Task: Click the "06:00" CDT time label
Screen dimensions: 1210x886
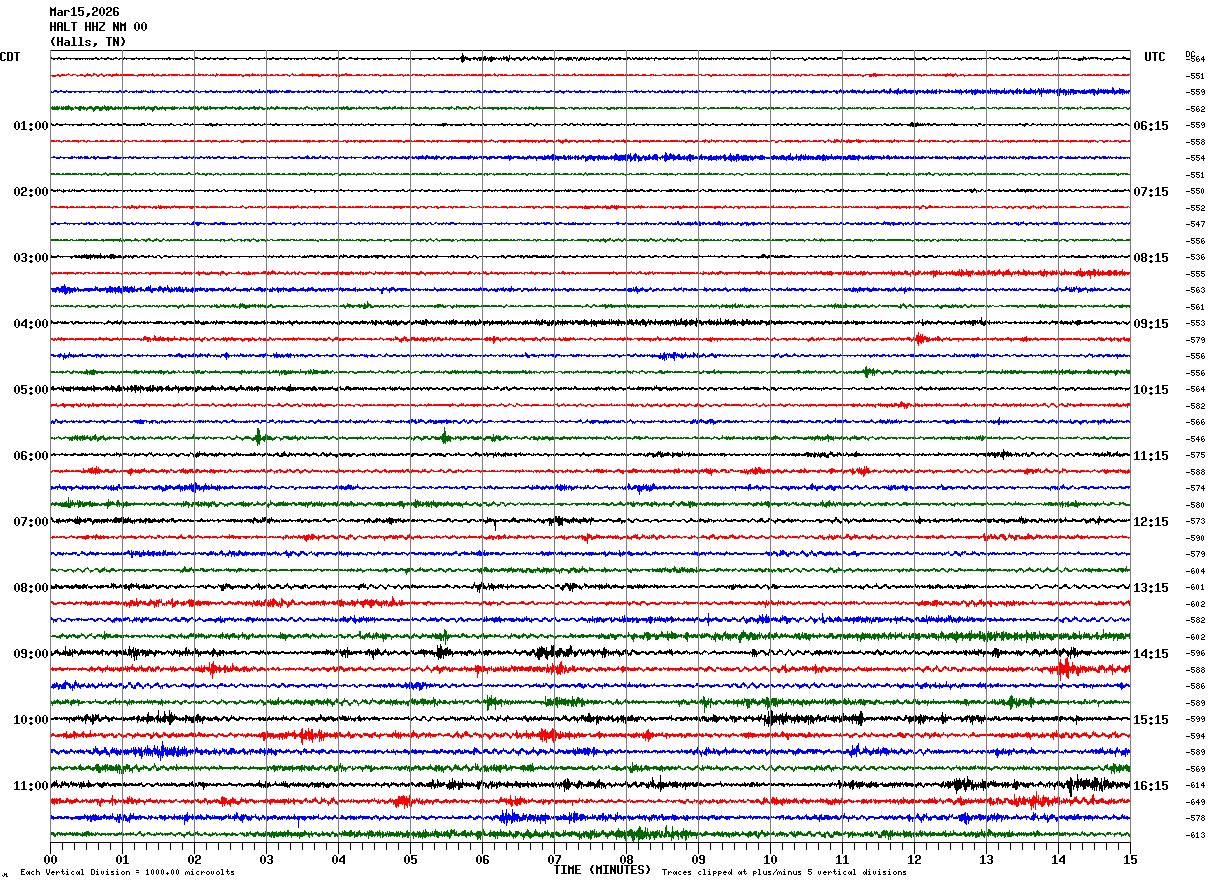Action: point(31,456)
